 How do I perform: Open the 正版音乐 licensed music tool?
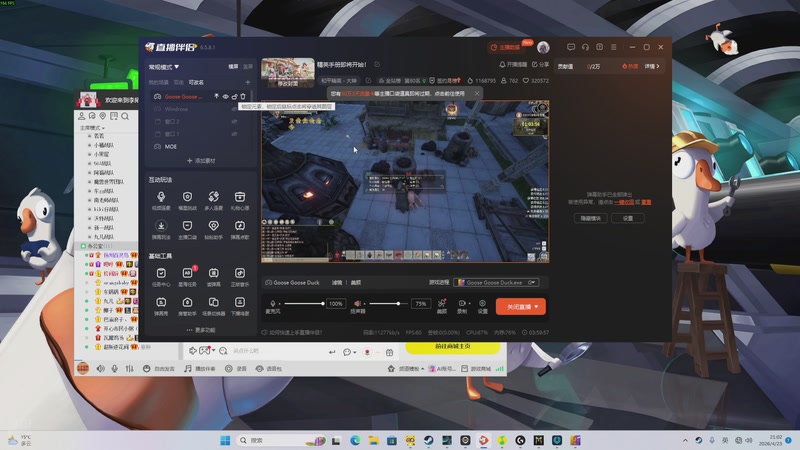click(x=240, y=277)
